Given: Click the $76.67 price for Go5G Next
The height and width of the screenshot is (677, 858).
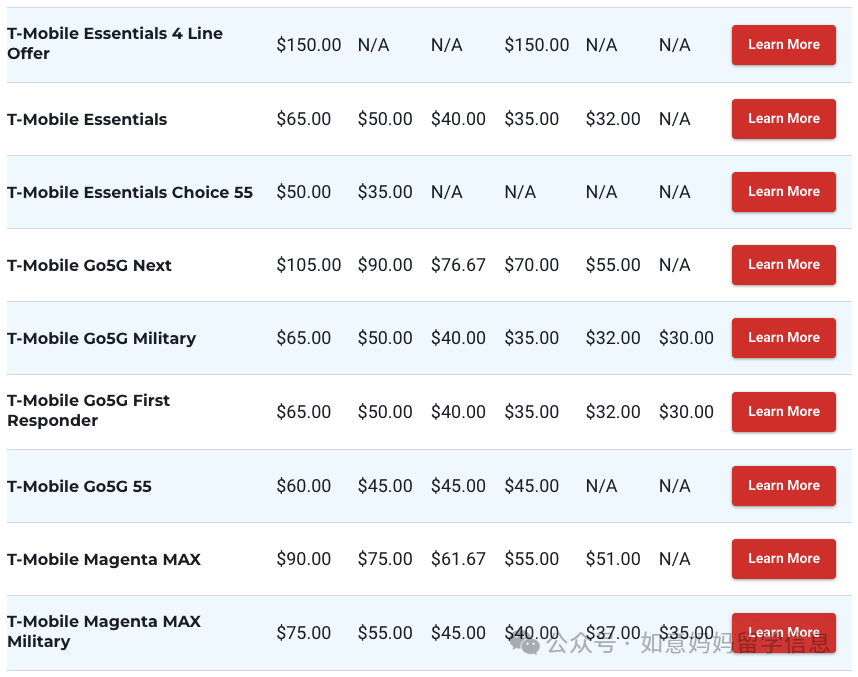Looking at the screenshot, I should [458, 265].
